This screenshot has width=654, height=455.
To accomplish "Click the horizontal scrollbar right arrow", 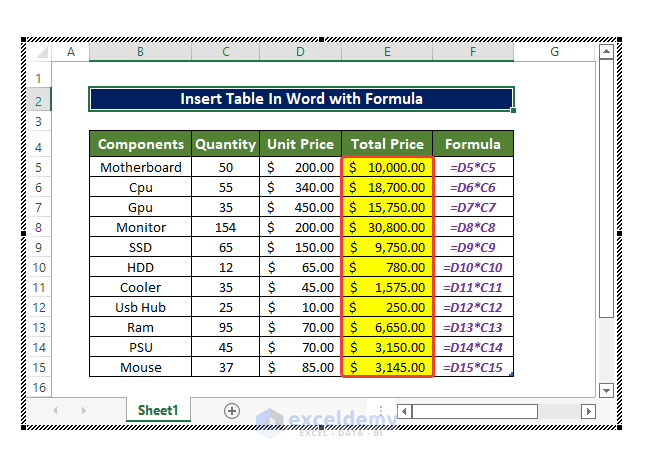I will tap(588, 411).
